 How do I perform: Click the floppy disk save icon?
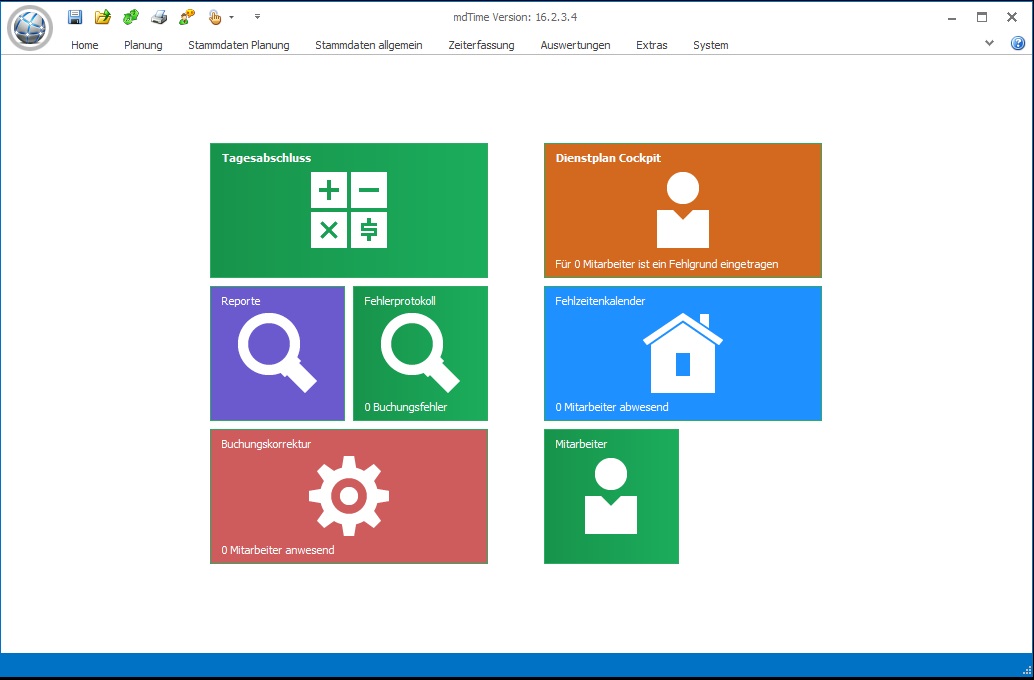point(75,17)
